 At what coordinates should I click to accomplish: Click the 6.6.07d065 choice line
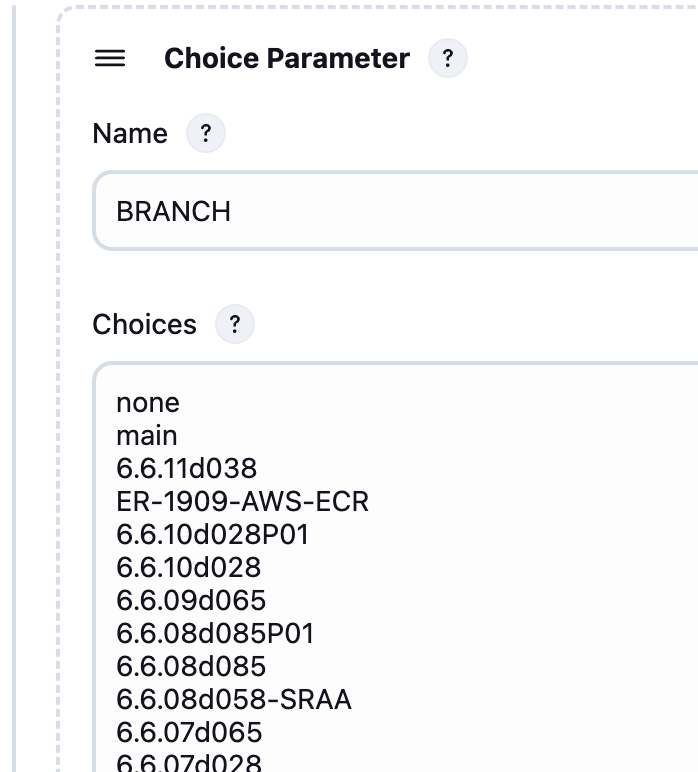coord(189,733)
